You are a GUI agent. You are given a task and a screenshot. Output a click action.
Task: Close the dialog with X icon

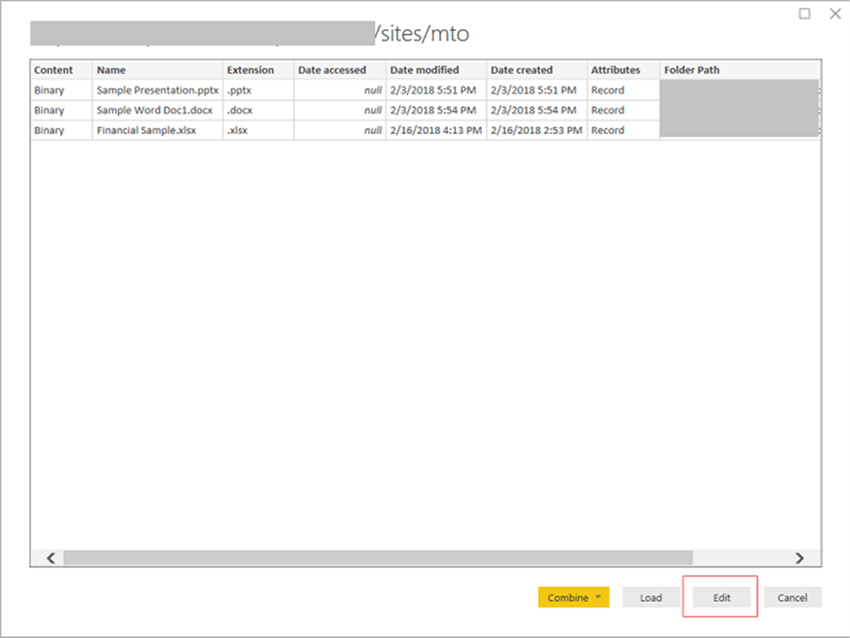coord(835,14)
